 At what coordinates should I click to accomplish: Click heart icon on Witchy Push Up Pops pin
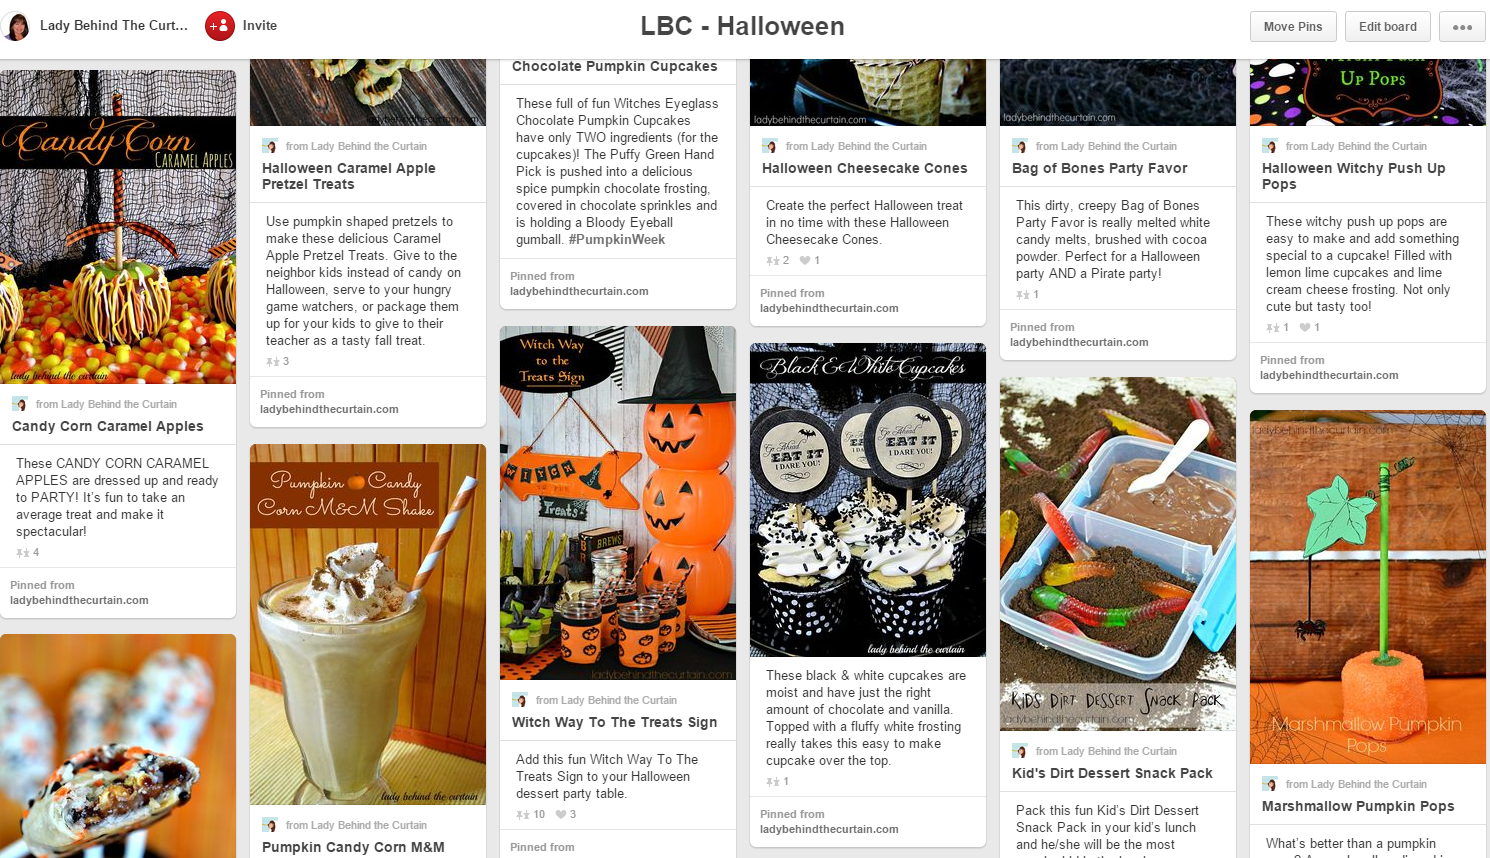1305,328
